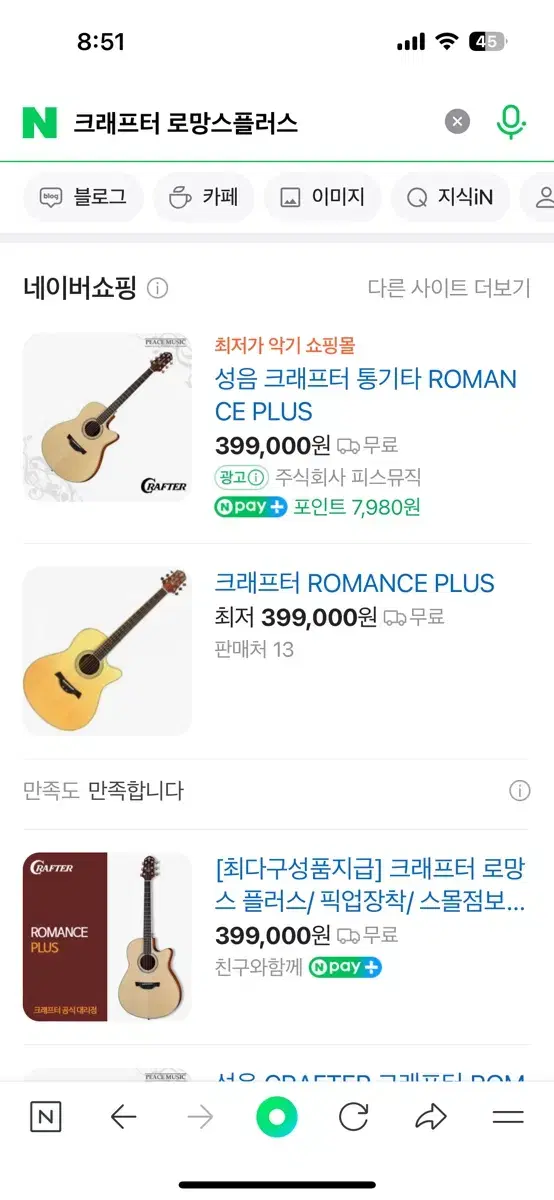
Task: Switch to the 블로그 tab
Action: click(83, 197)
